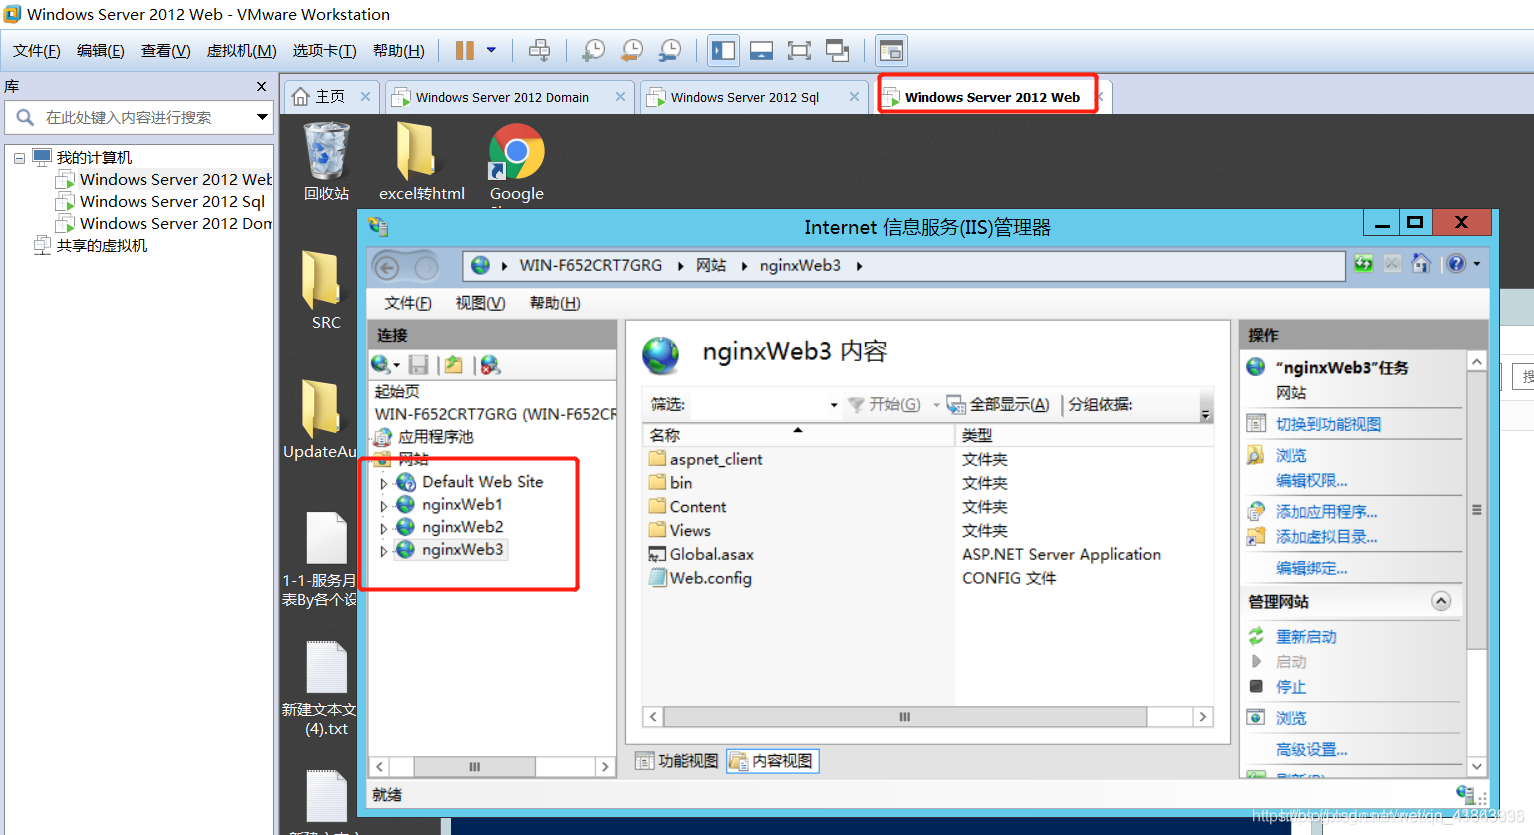Open the 回收站 desktop icon

pyautogui.click(x=327, y=162)
